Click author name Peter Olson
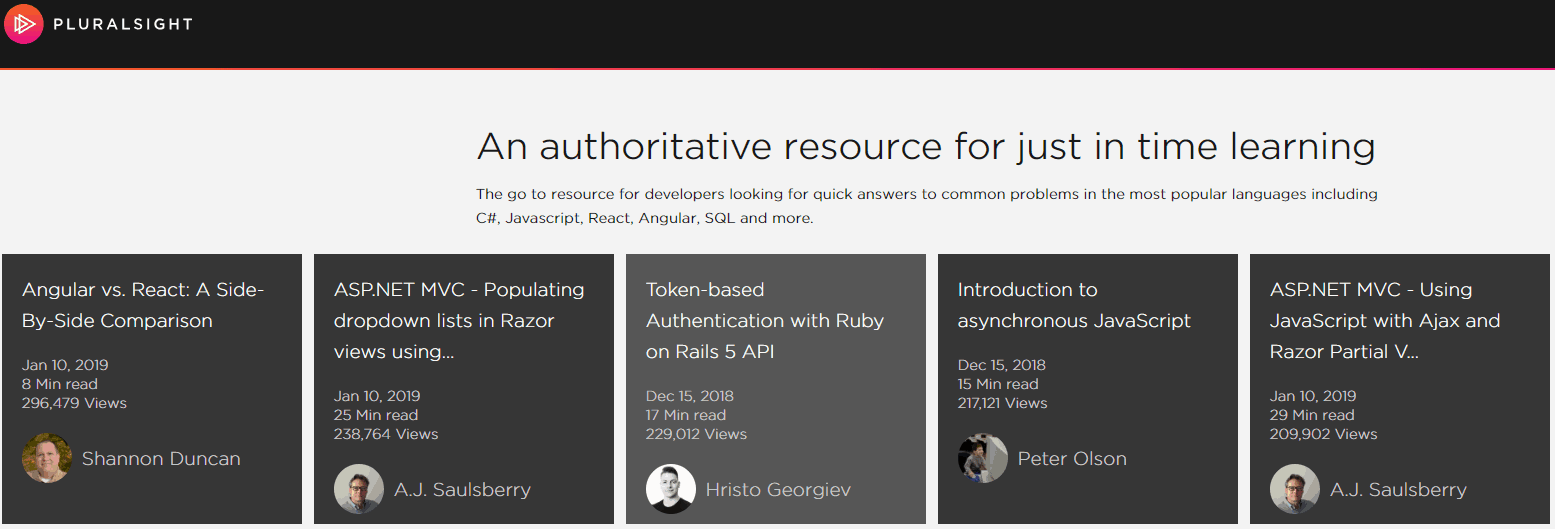 [1072, 459]
